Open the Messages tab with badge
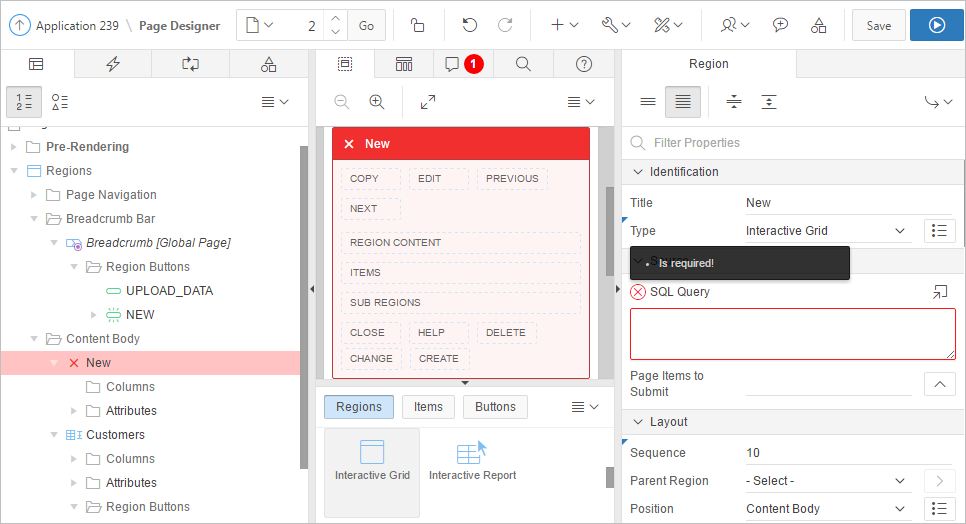Image resolution: width=966 pixels, height=524 pixels. (463, 64)
